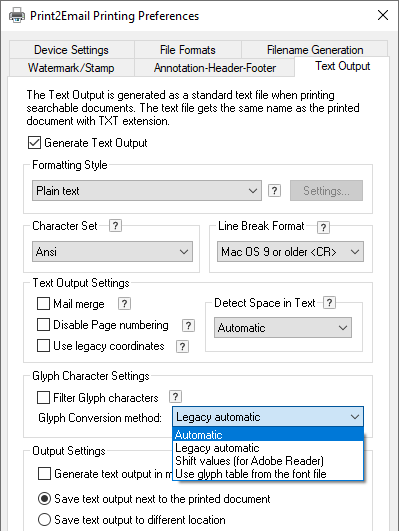The width and height of the screenshot is (399, 531).
Task: Tick the Filter Glyph characters checkbox
Action: tap(43, 398)
